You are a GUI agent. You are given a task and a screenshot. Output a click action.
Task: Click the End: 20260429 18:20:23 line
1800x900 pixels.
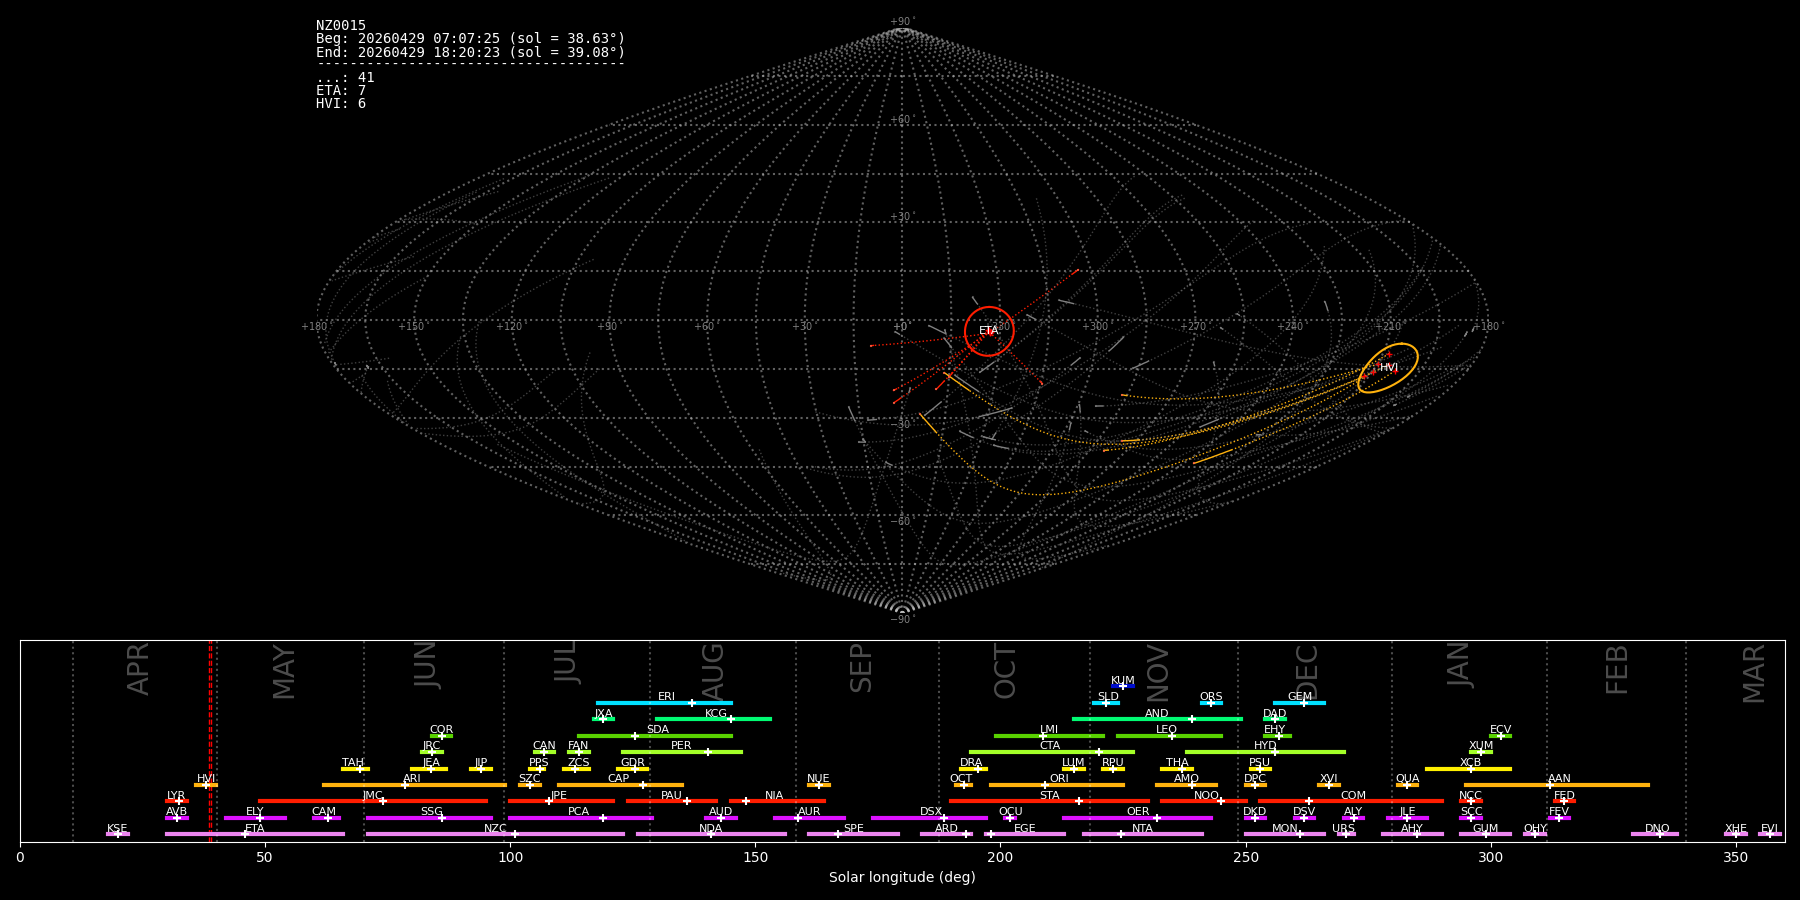click(x=470, y=52)
